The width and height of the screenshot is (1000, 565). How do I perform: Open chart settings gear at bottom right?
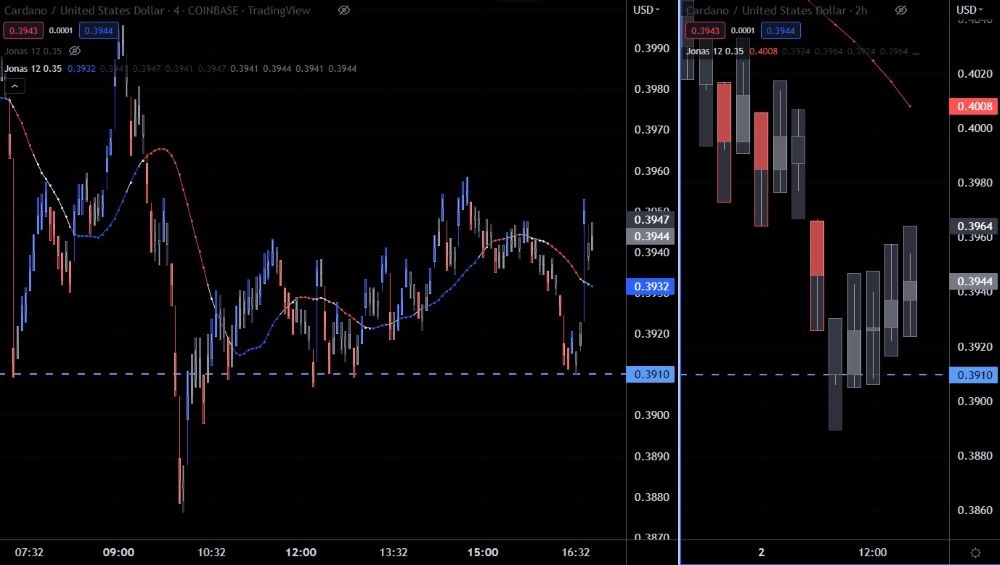(975, 552)
